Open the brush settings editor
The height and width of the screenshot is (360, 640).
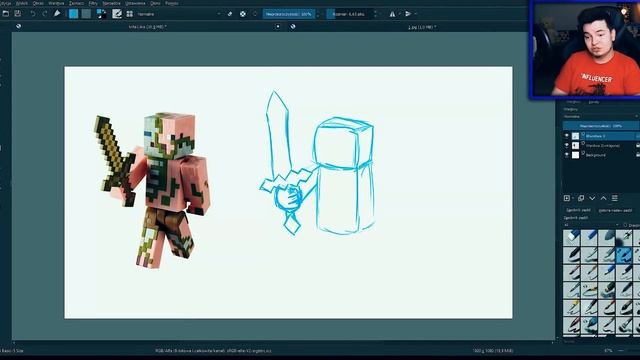117,14
